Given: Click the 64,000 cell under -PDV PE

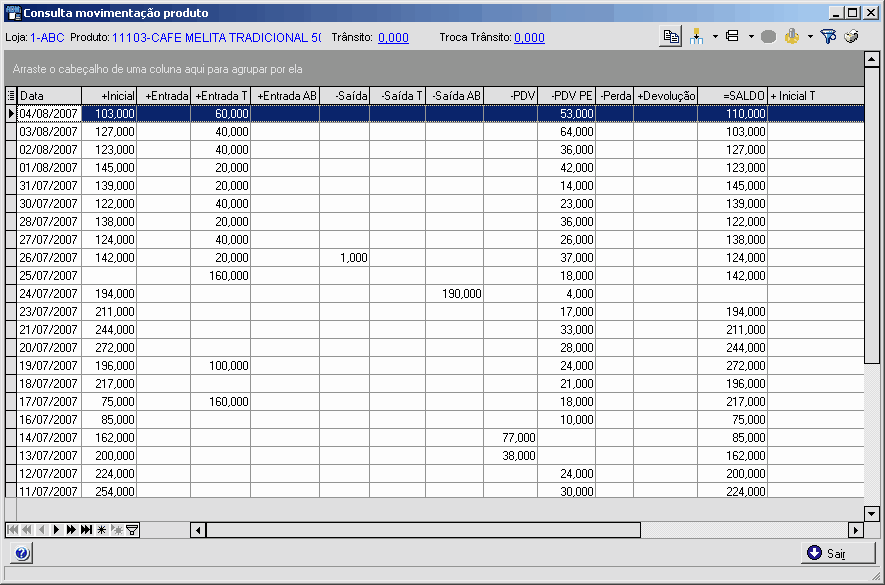Looking at the screenshot, I should 566,132.
